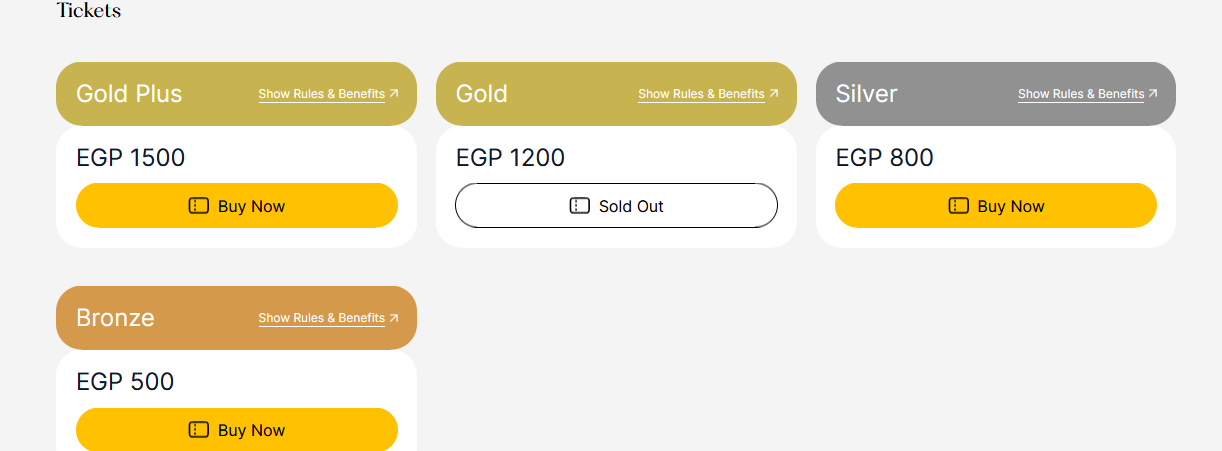Buy the Bronze EGP 500 ticket
This screenshot has width=1222, height=451.
(237, 430)
